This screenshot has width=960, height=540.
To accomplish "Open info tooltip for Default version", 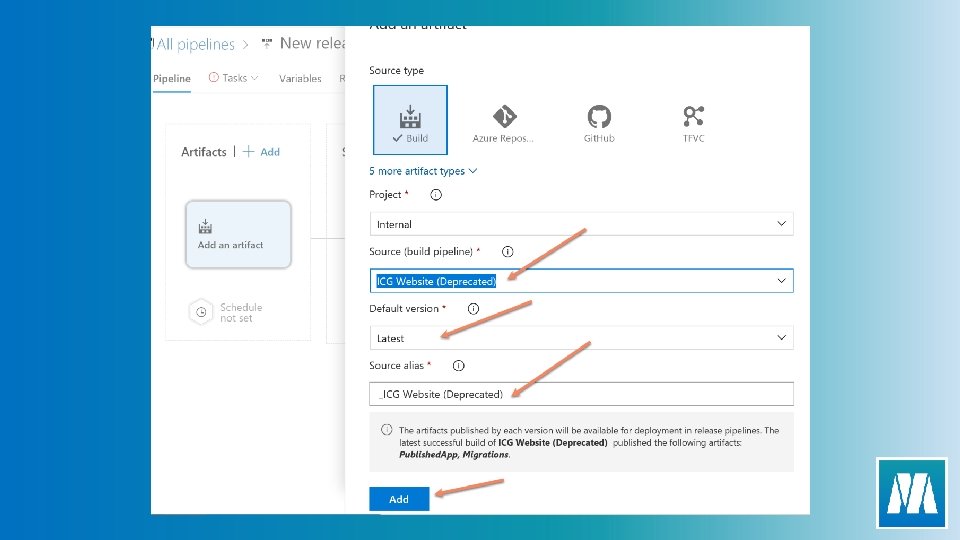I will tap(473, 309).
